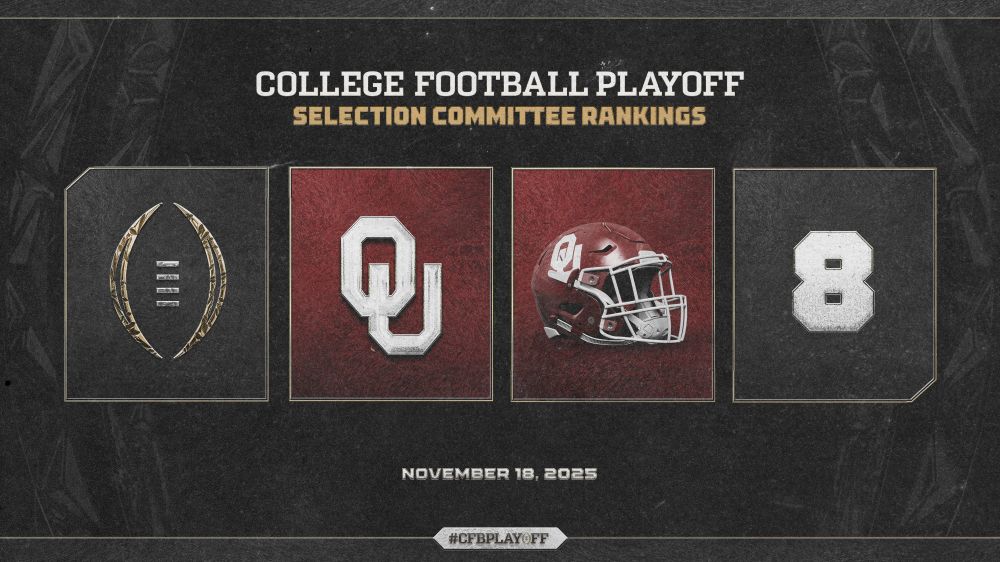The width and height of the screenshot is (1000, 562).
Task: Click the NOVEMBER 18, 2025 date text
Action: pos(499,474)
